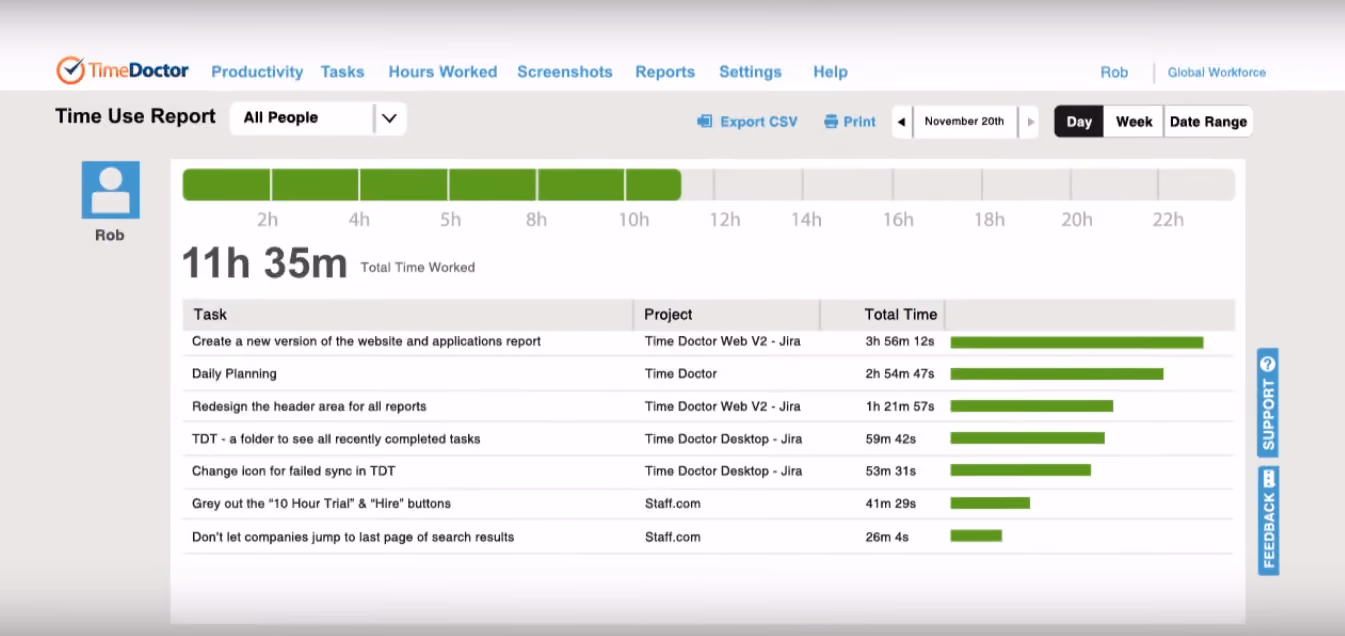Click the November 20th date field
The width and height of the screenshot is (1345, 636).
coord(964,122)
